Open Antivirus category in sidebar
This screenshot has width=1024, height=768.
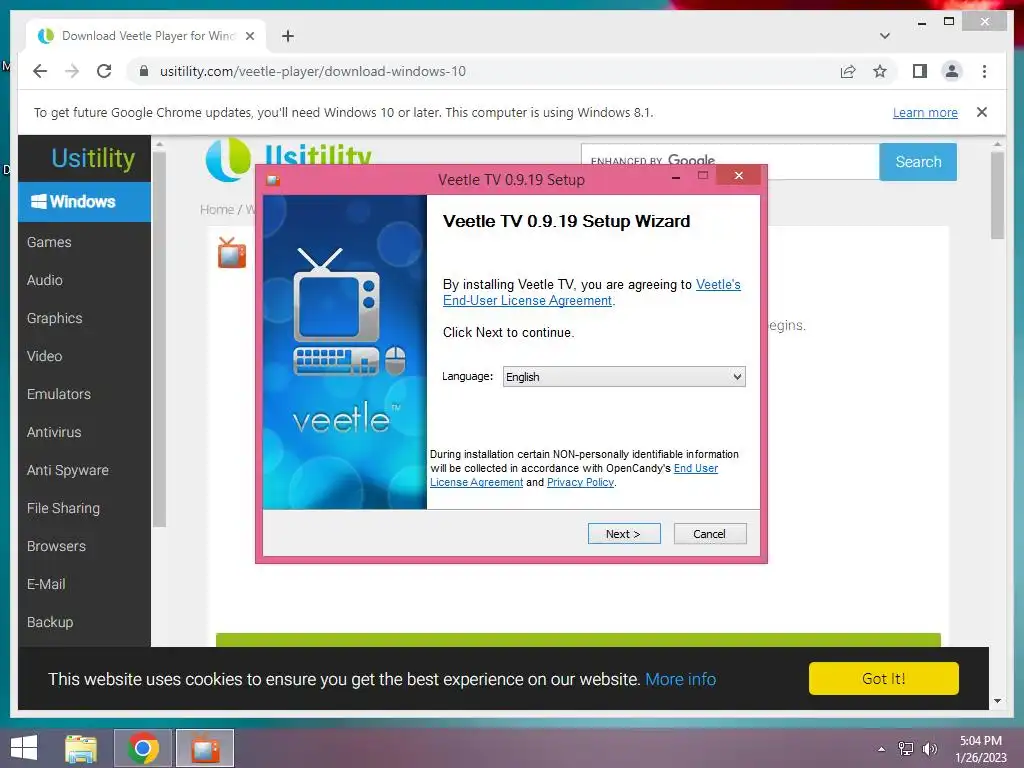pos(54,432)
